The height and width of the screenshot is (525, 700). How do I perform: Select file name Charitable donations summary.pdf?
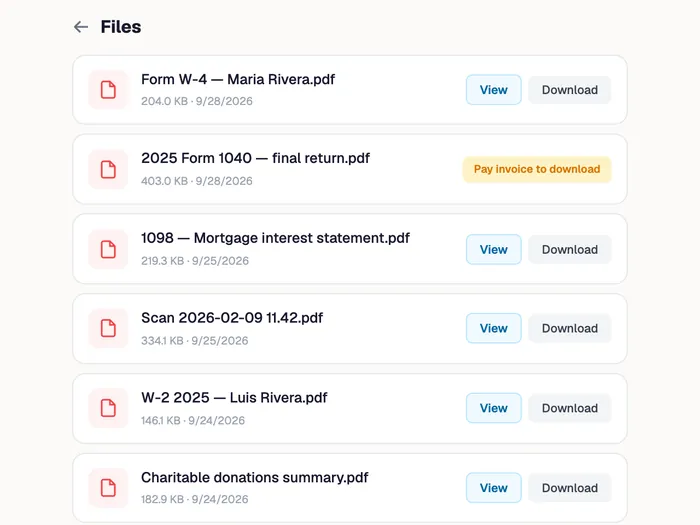(254, 478)
